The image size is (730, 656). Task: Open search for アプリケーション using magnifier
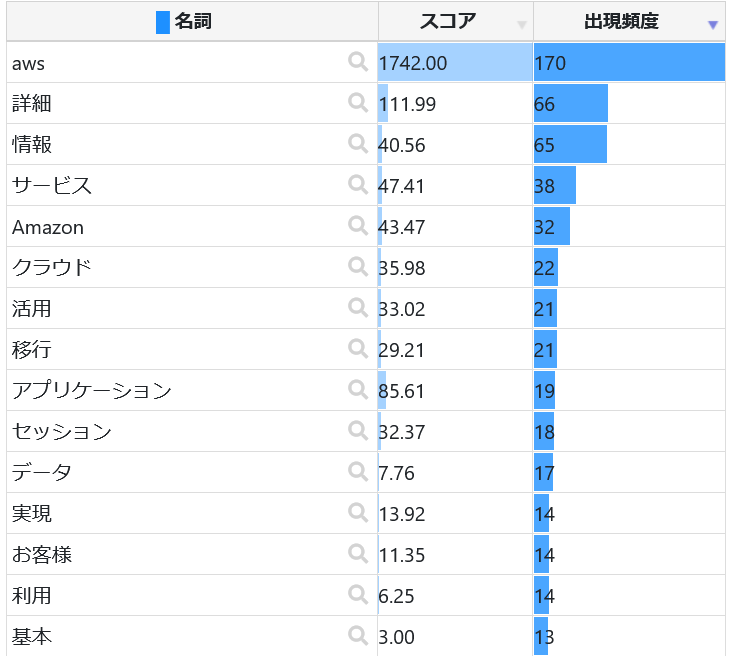[x=358, y=389]
